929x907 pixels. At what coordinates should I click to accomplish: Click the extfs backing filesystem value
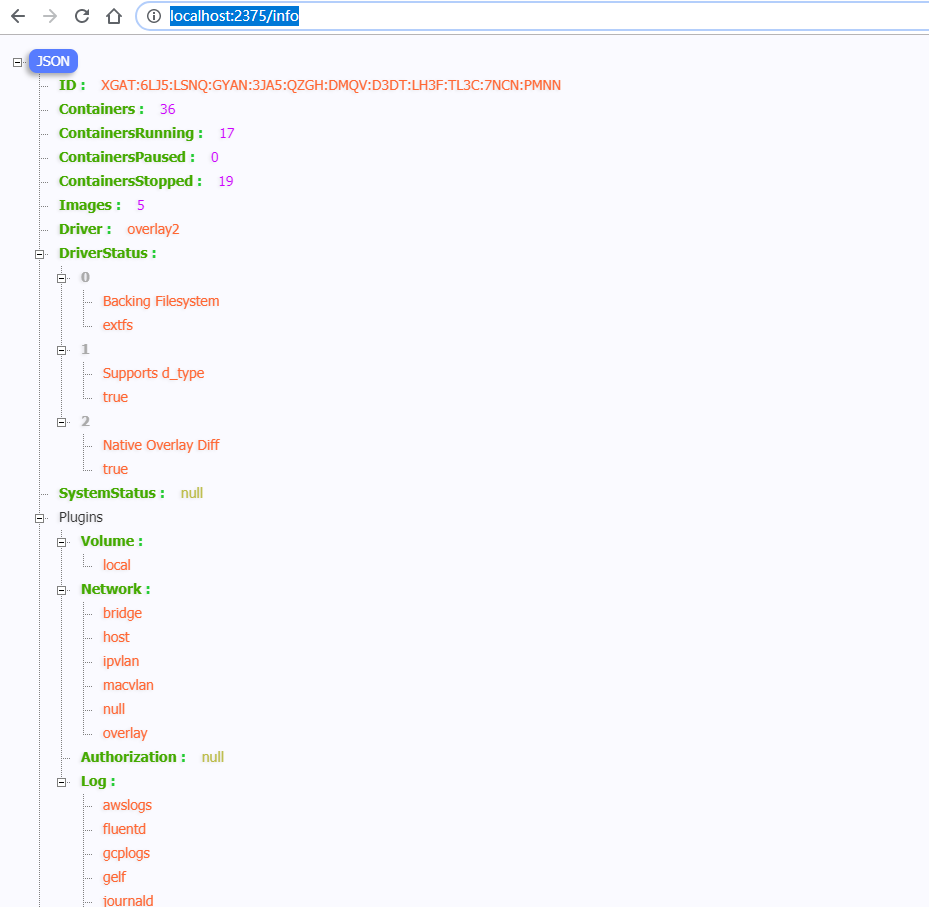click(117, 325)
